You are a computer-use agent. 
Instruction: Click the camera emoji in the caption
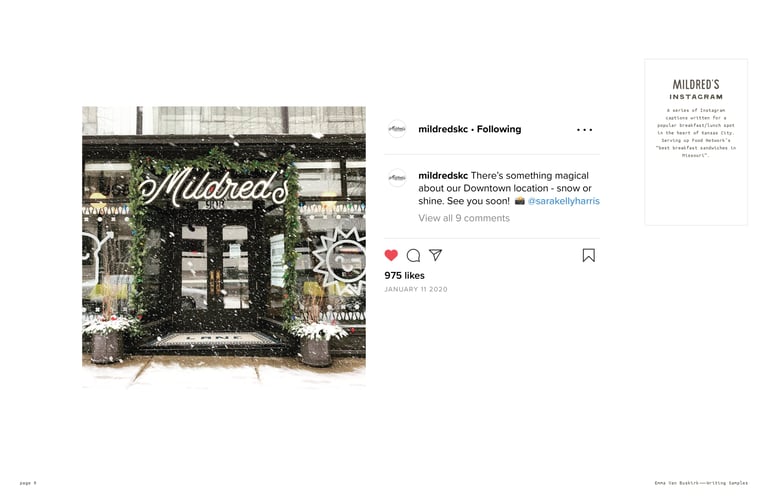[519, 201]
